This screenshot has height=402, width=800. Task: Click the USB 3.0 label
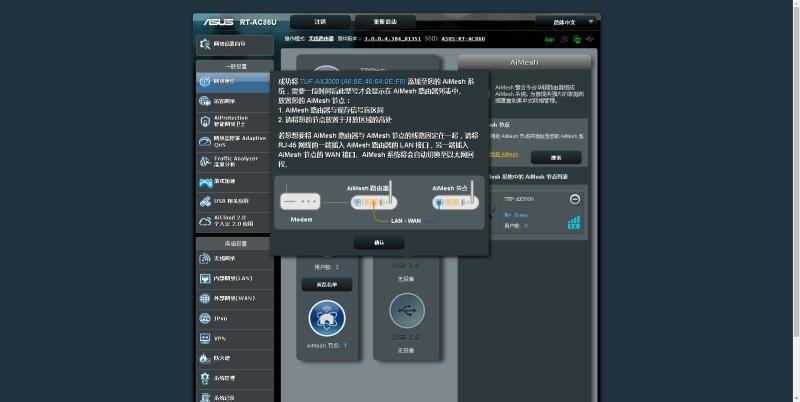(x=406, y=266)
